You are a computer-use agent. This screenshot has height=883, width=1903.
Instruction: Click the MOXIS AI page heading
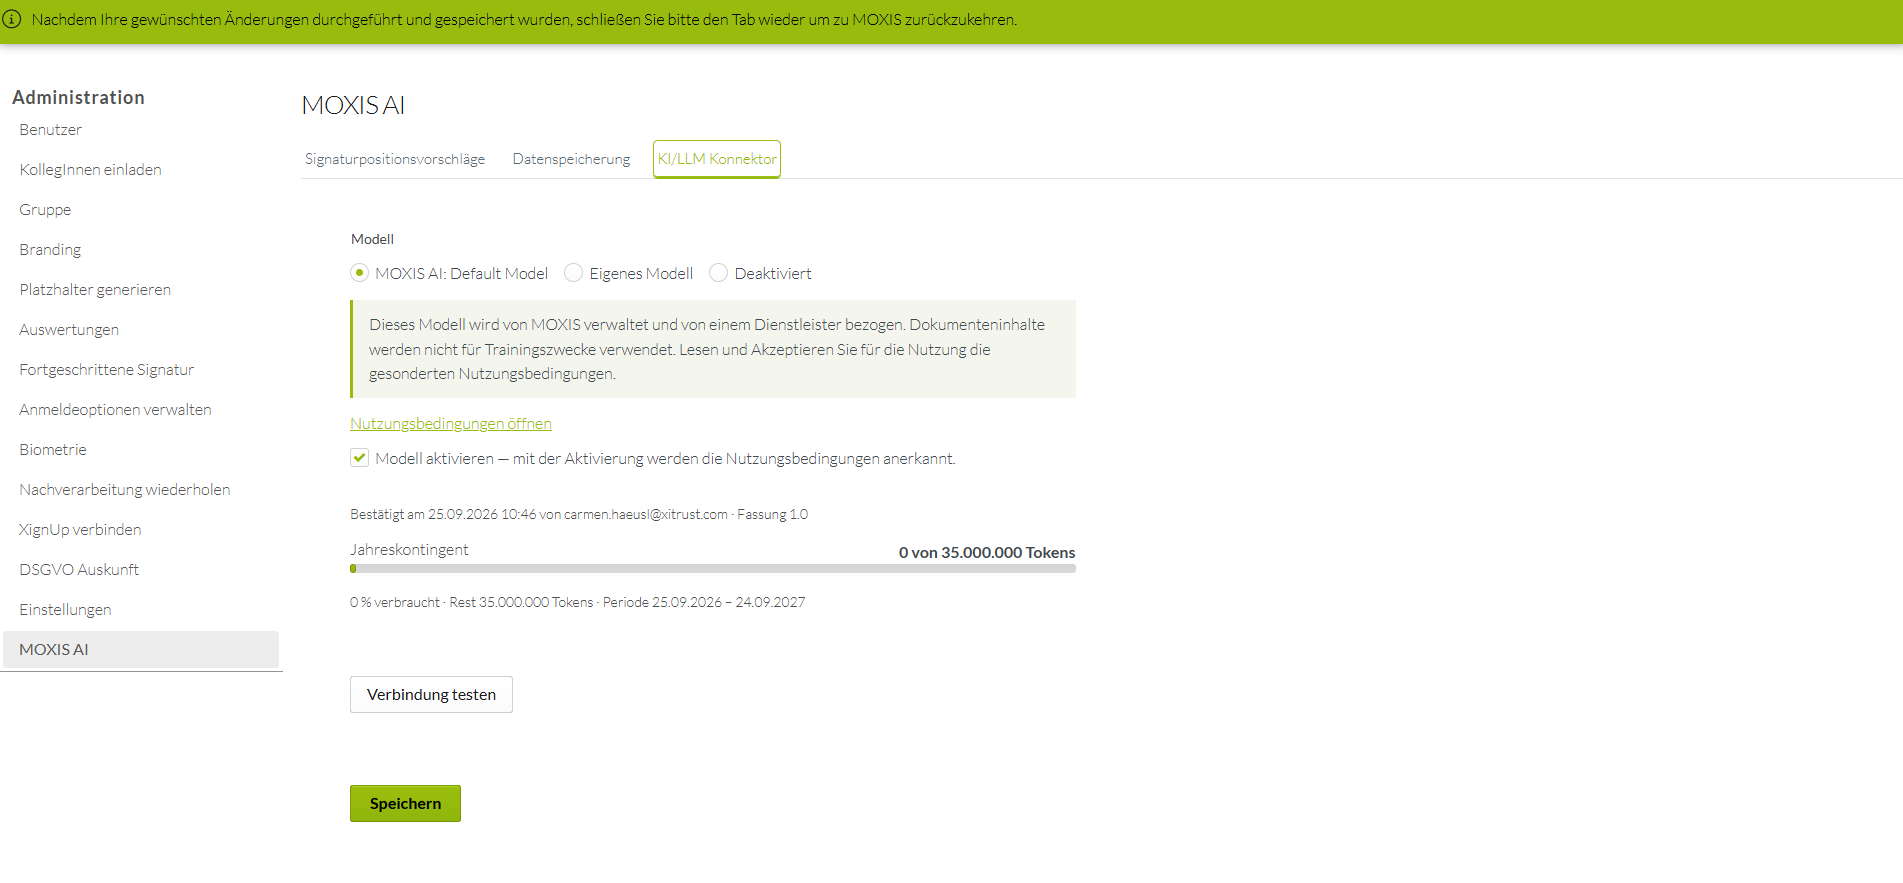click(353, 105)
